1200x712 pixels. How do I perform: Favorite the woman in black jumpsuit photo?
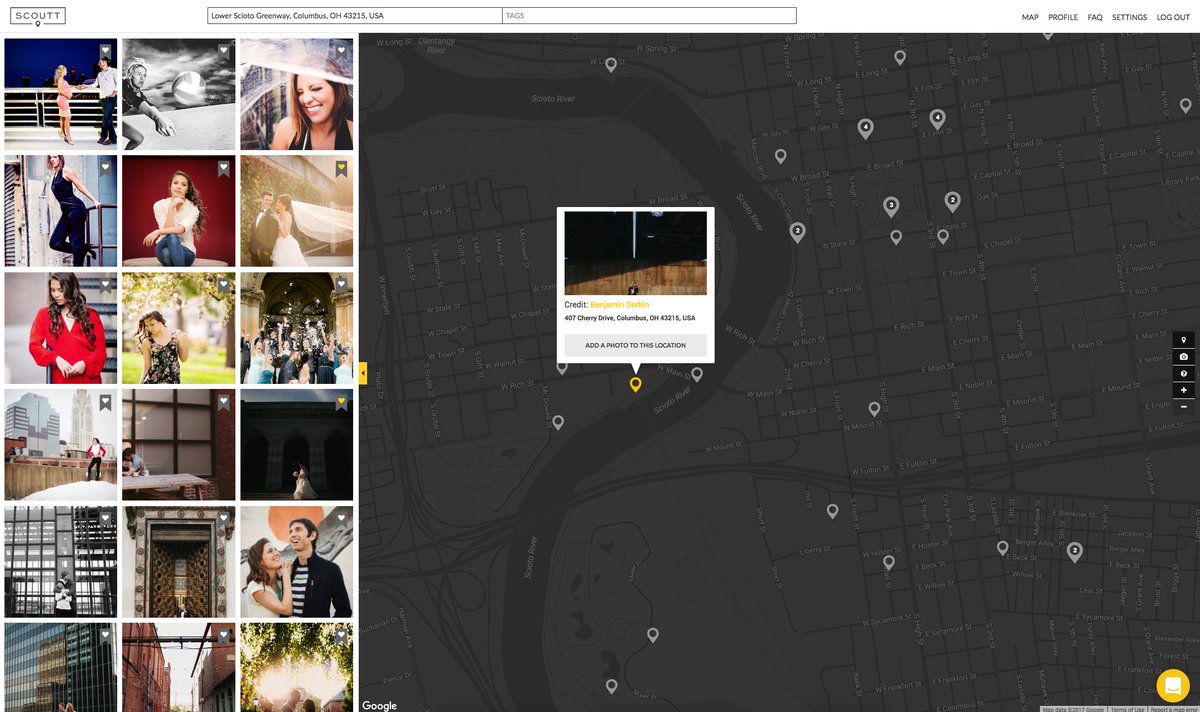tap(105, 168)
